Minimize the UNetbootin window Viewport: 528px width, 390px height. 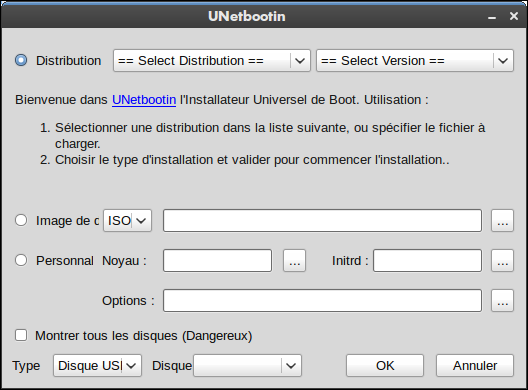492,17
